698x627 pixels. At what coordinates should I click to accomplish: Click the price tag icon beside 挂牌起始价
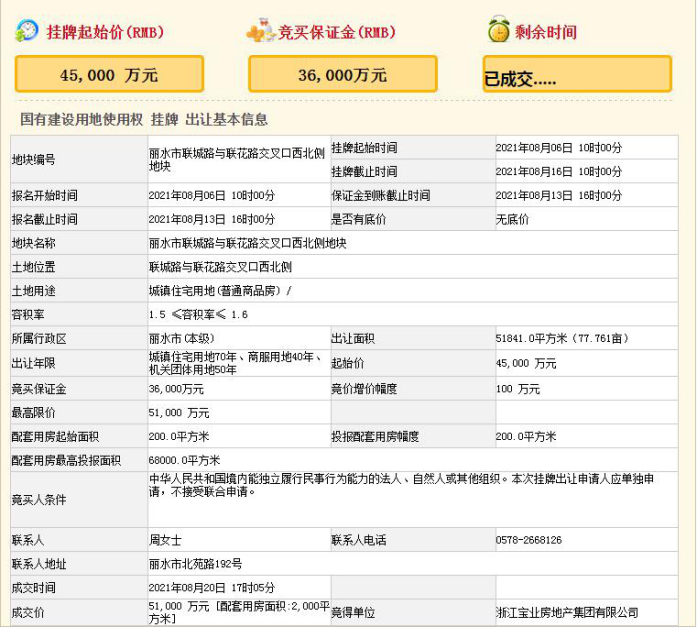(x=26, y=31)
